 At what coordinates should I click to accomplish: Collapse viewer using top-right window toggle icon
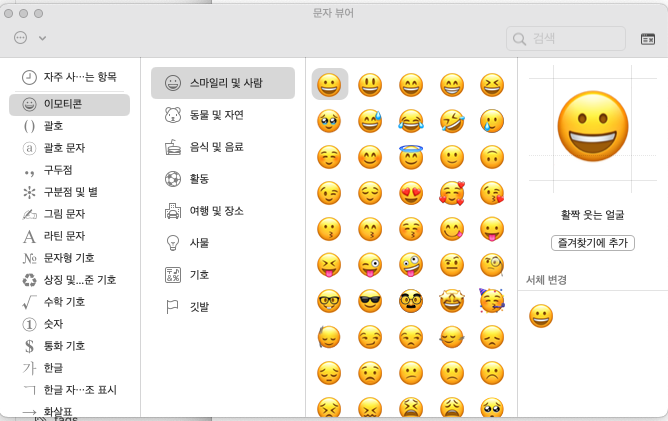pos(648,39)
